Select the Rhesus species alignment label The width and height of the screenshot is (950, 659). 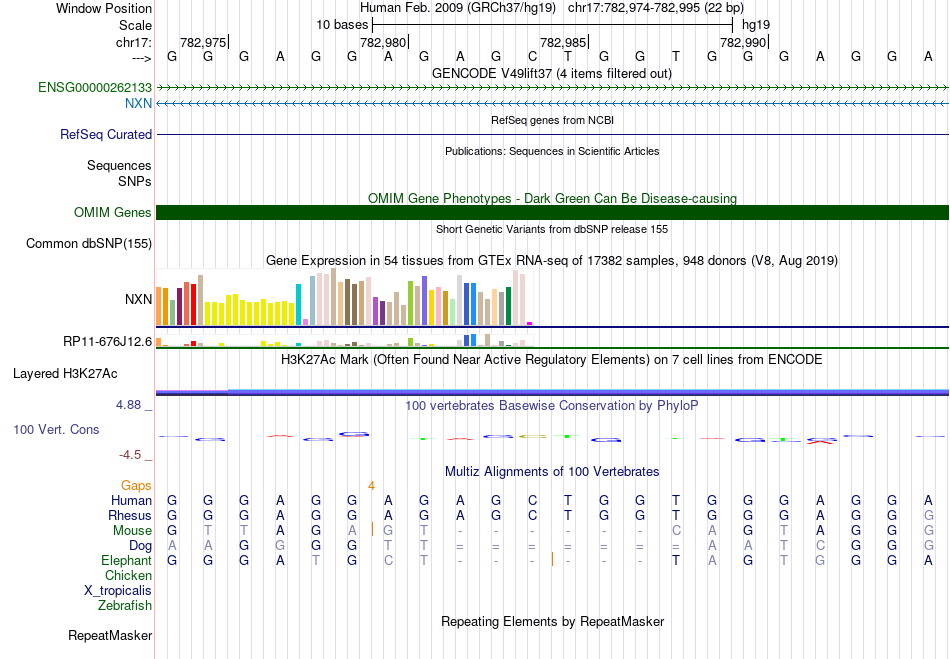click(130, 515)
